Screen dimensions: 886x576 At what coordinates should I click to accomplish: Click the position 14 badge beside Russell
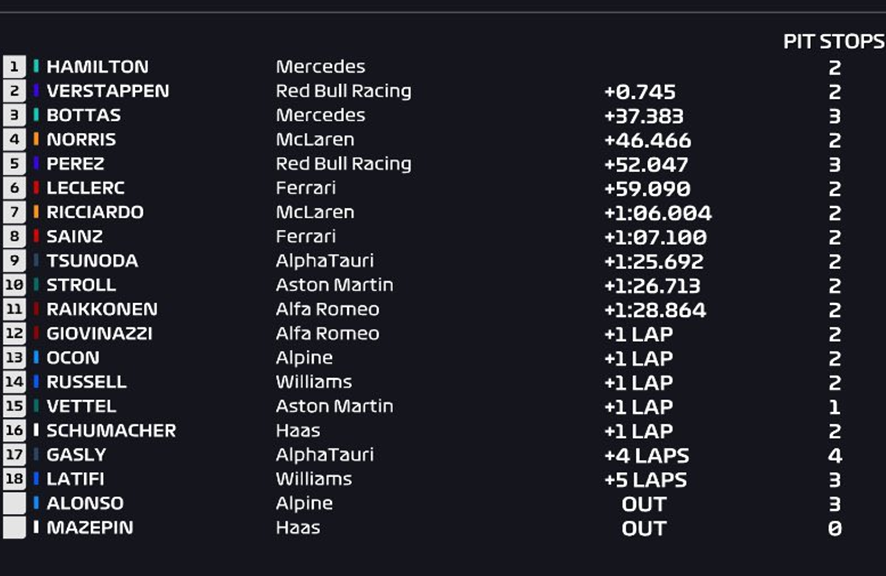(14, 382)
